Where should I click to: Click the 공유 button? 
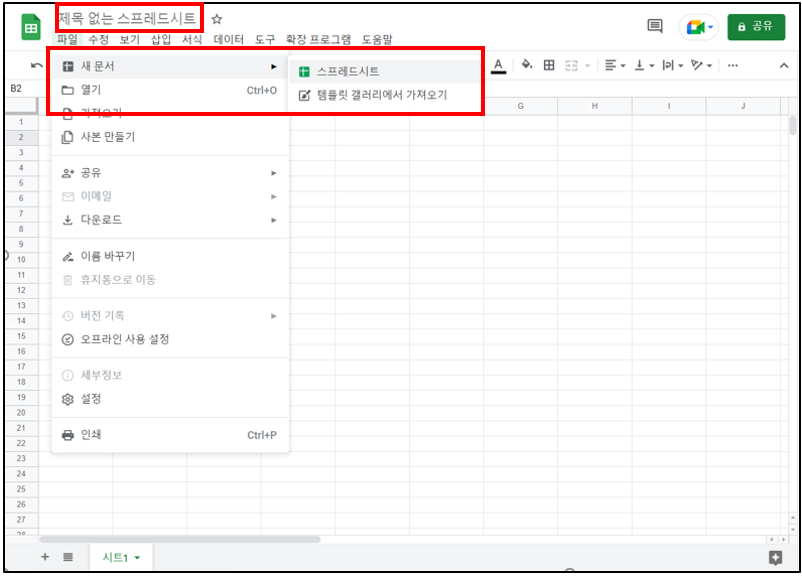756,27
